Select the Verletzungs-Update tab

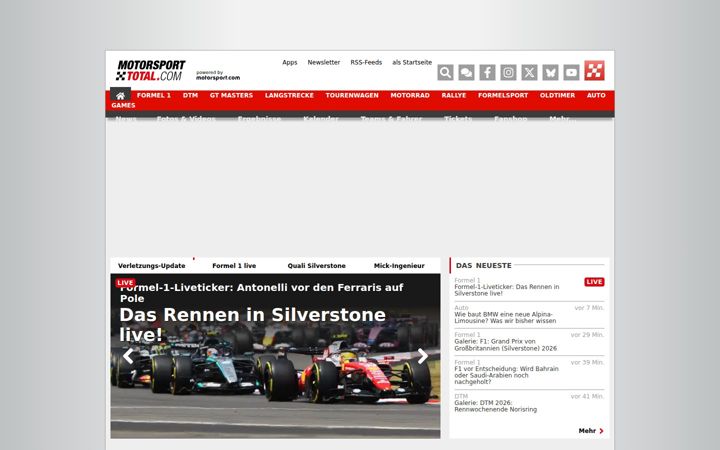(152, 266)
